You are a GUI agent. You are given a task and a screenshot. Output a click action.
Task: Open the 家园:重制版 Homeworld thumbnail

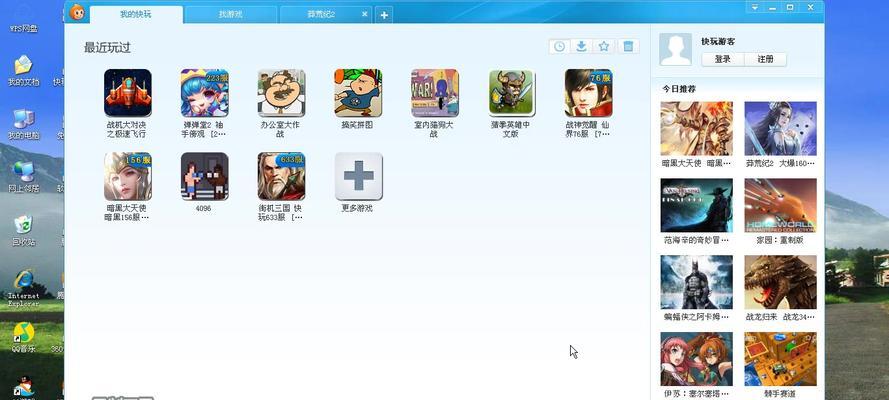pyautogui.click(x=780, y=205)
